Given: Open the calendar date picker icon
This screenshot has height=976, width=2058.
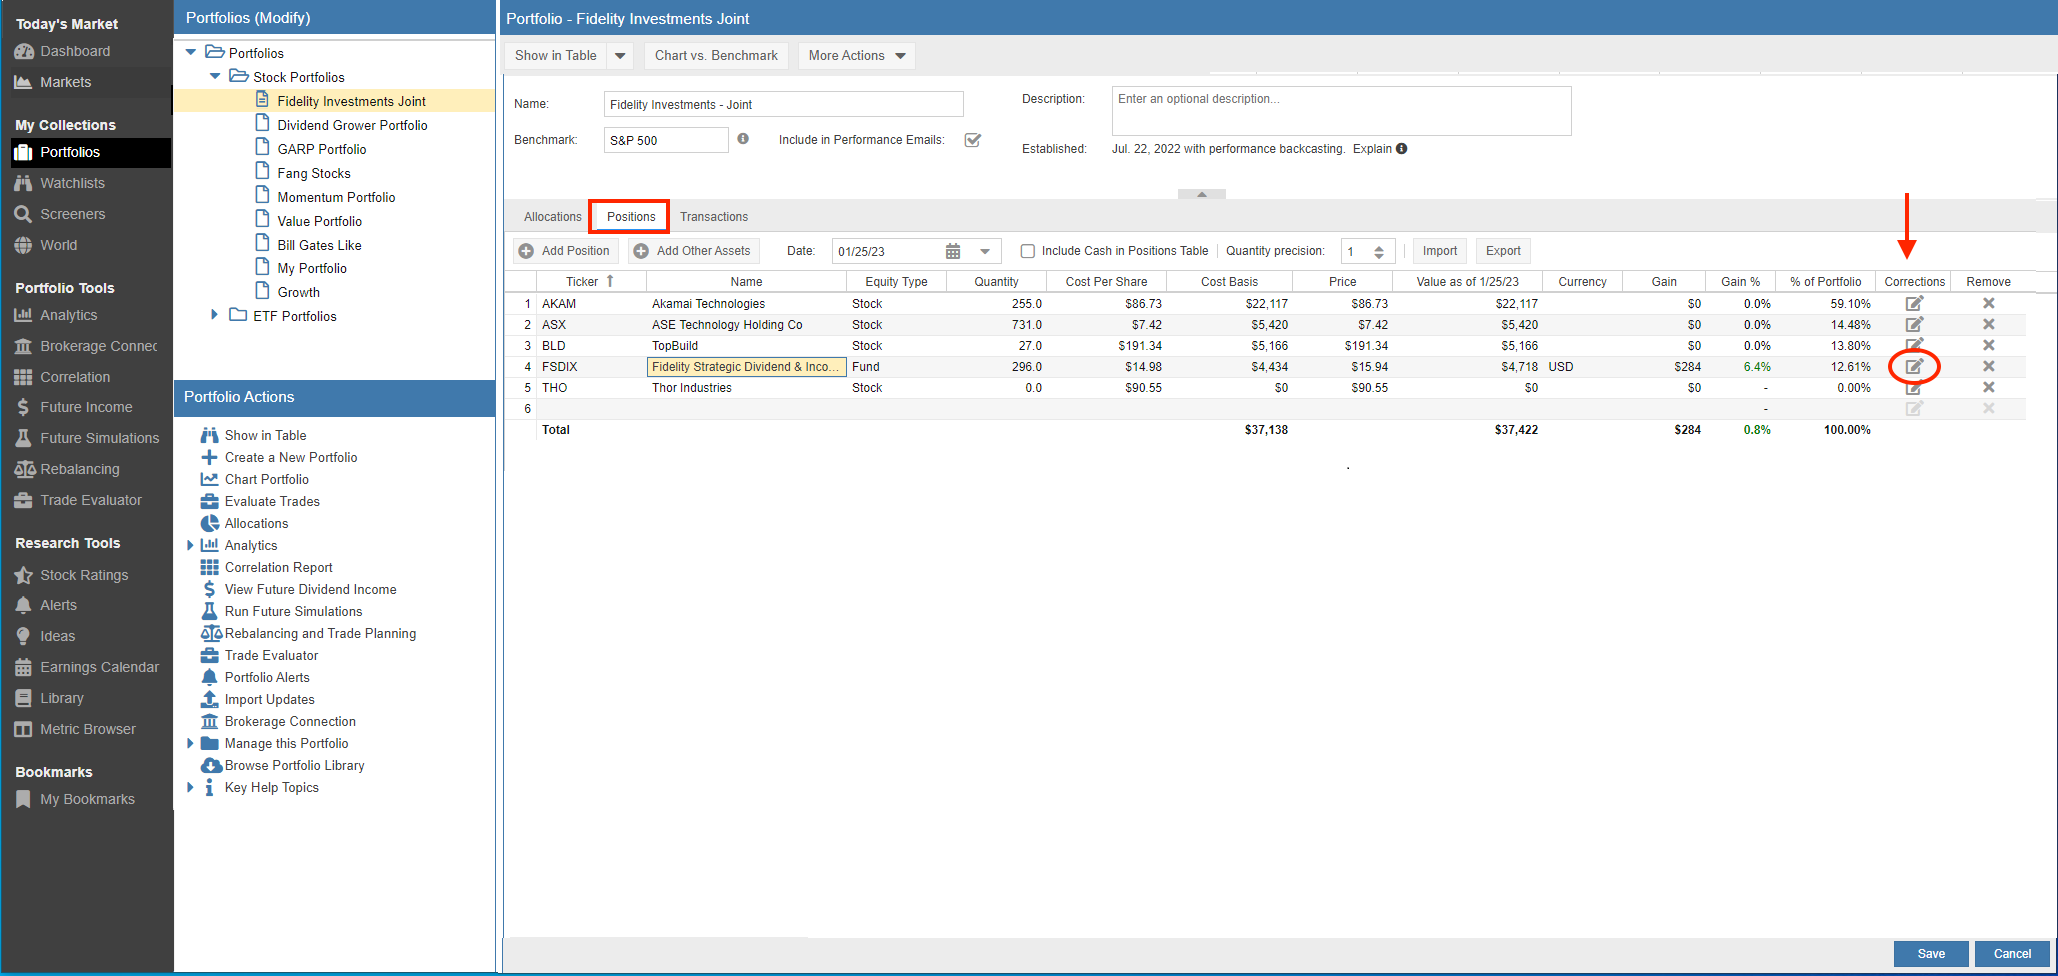Looking at the screenshot, I should coord(953,251).
